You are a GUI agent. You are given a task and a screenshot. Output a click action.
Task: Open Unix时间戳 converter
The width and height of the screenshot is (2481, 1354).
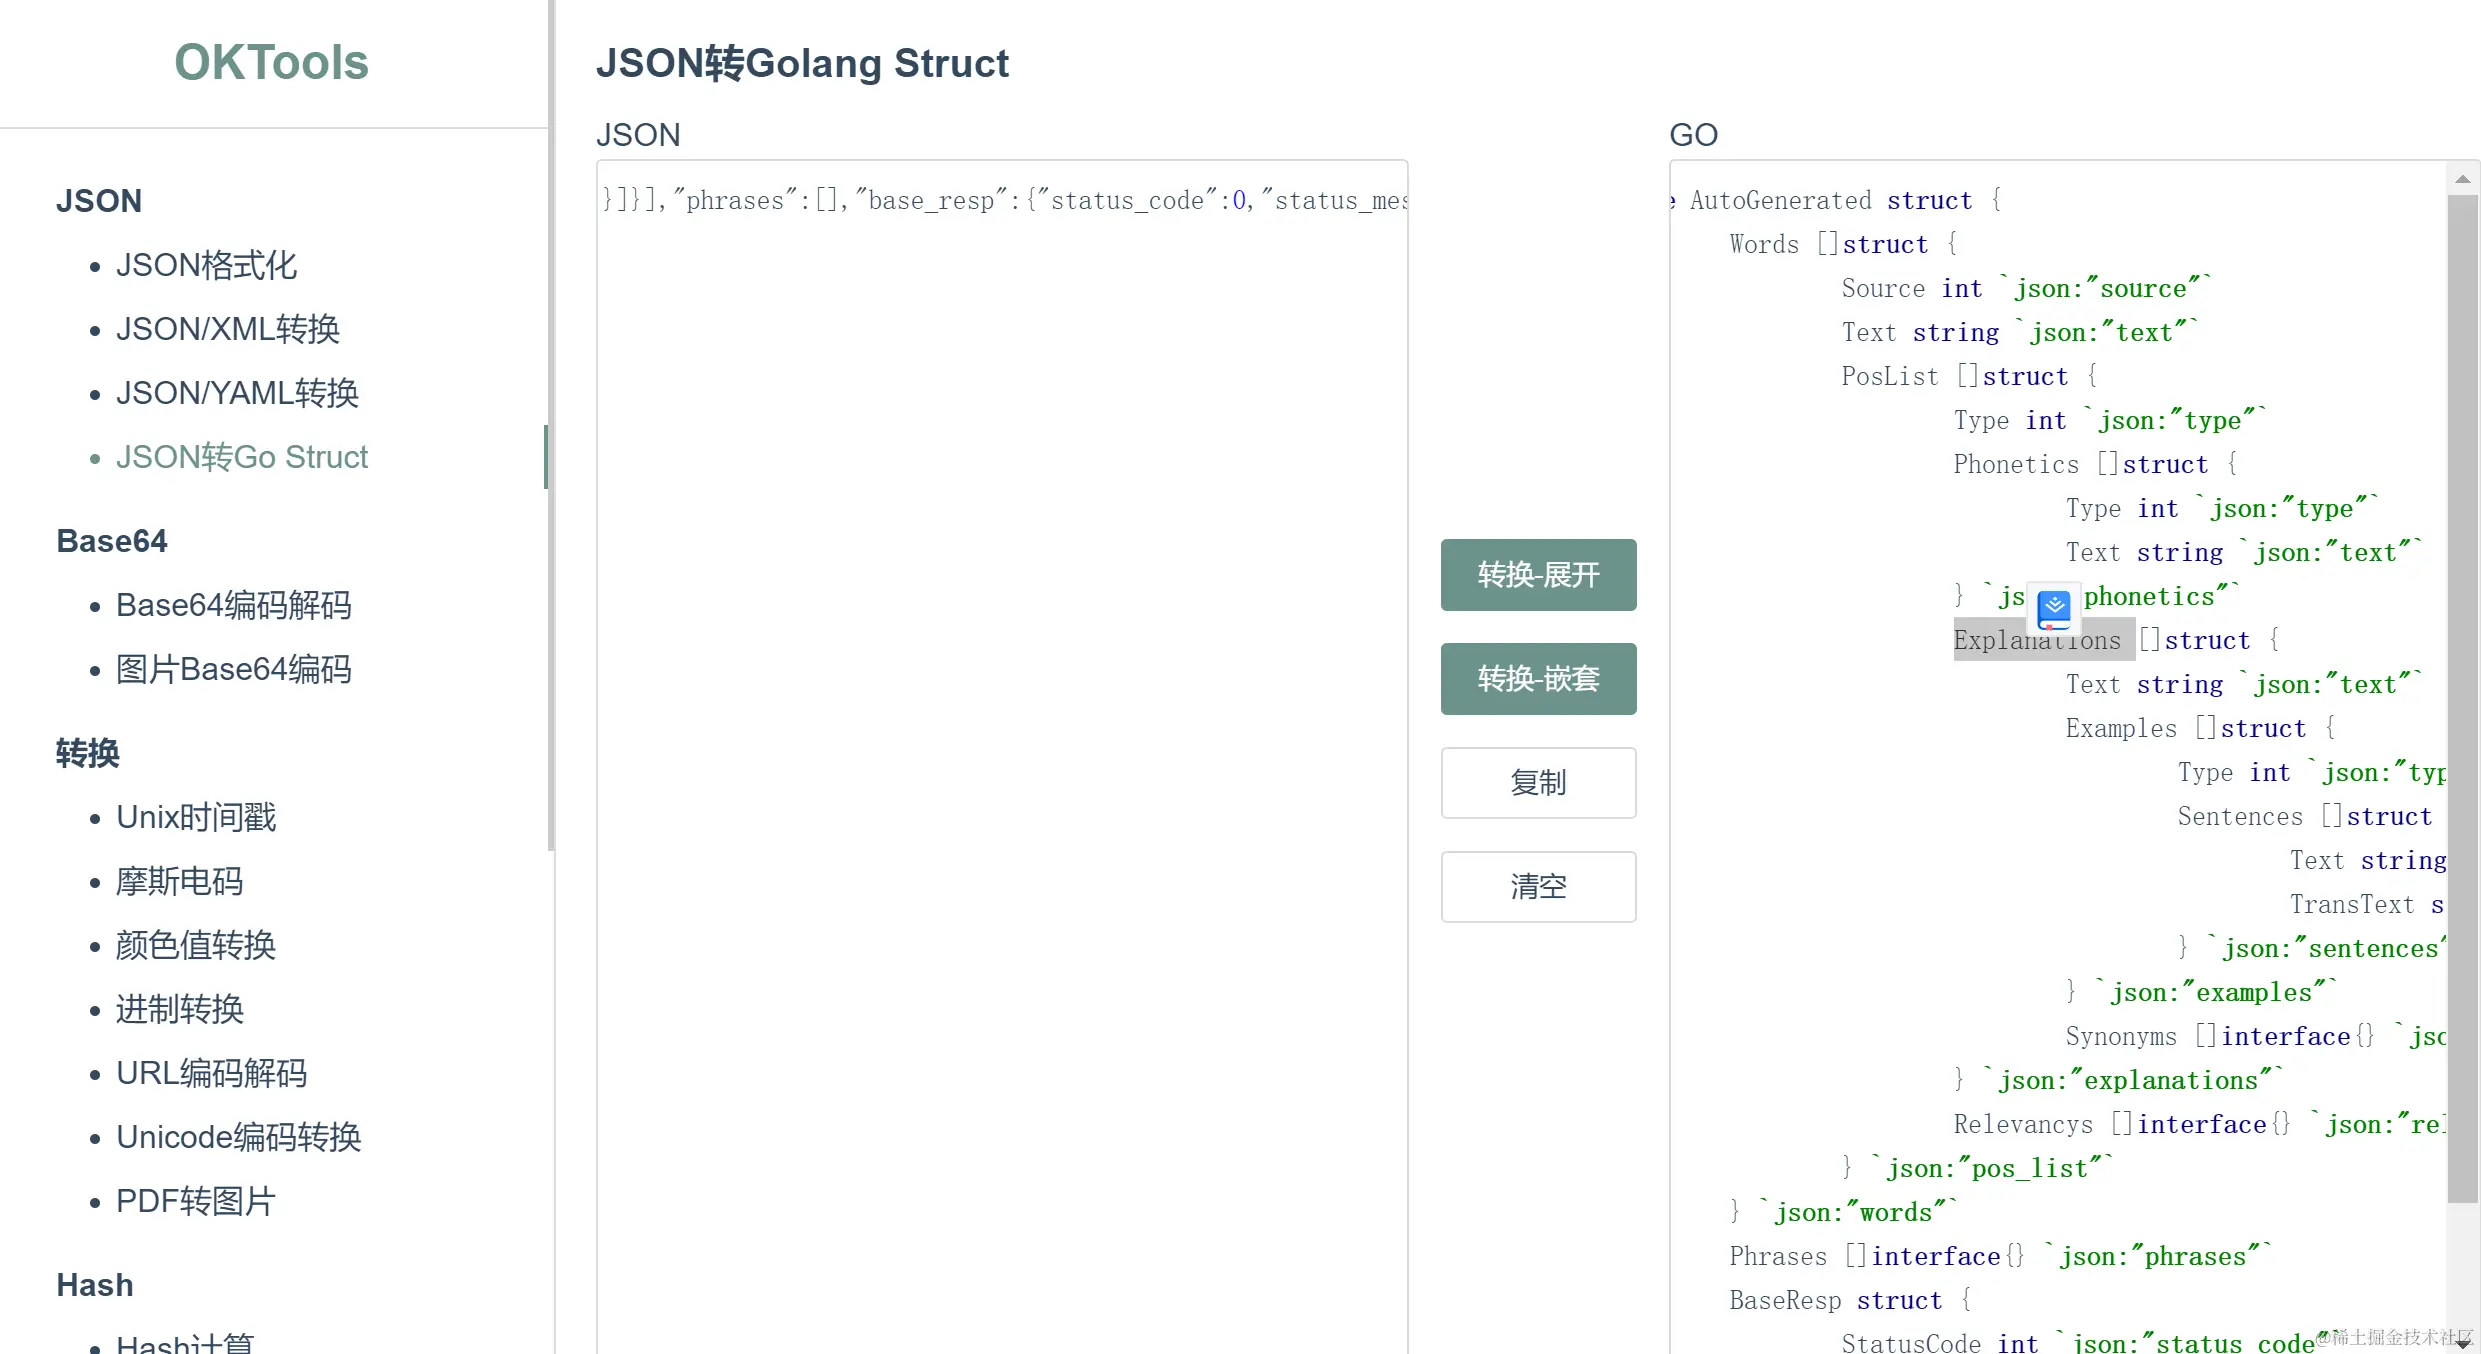click(196, 817)
